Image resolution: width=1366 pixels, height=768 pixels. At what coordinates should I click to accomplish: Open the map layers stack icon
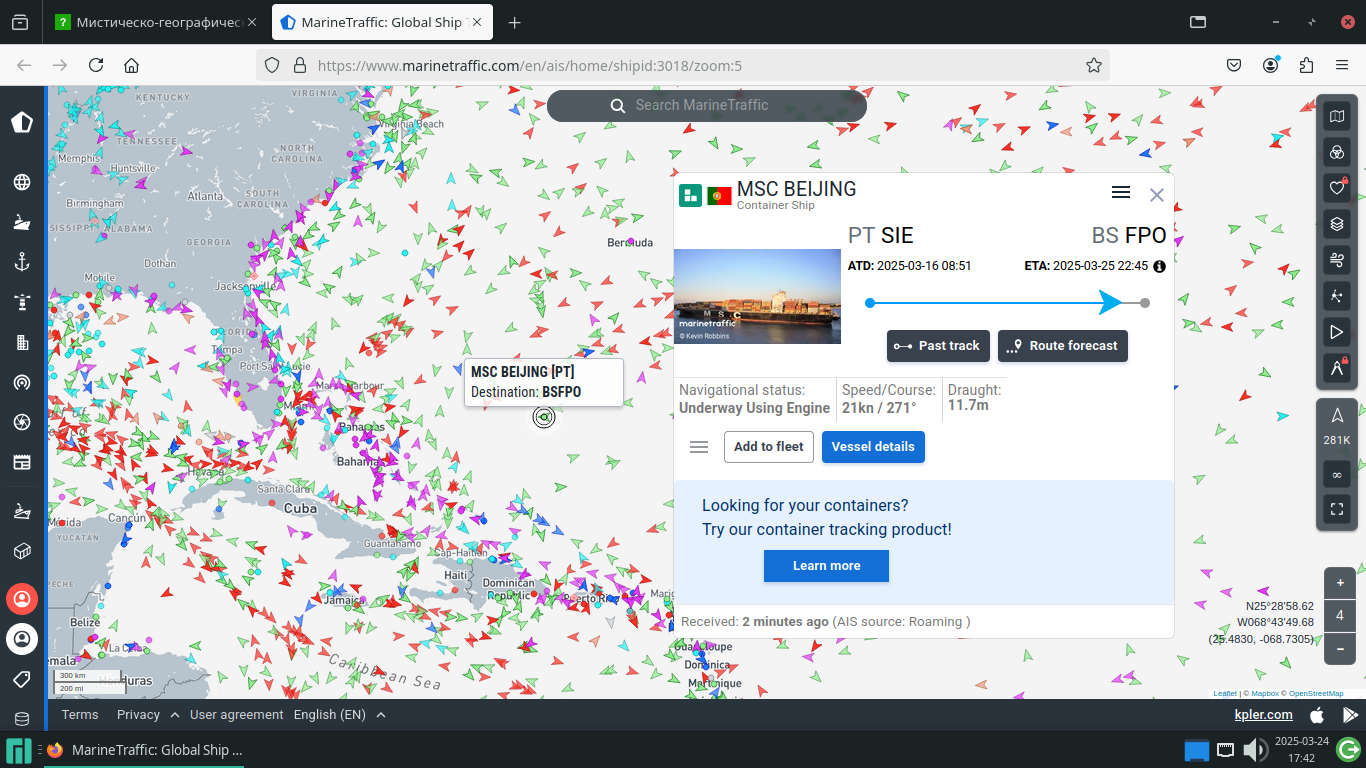tap(1337, 224)
